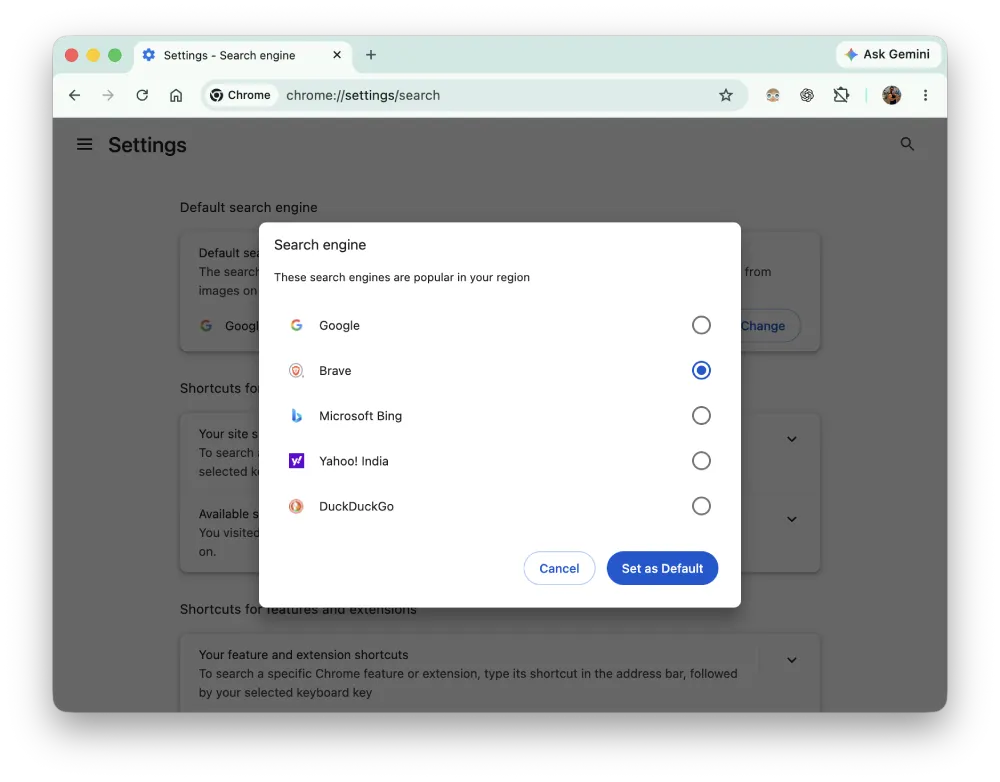Viewport: 1000px width, 782px height.
Task: Click the 'Search engine' dialog title
Action: coord(320,245)
